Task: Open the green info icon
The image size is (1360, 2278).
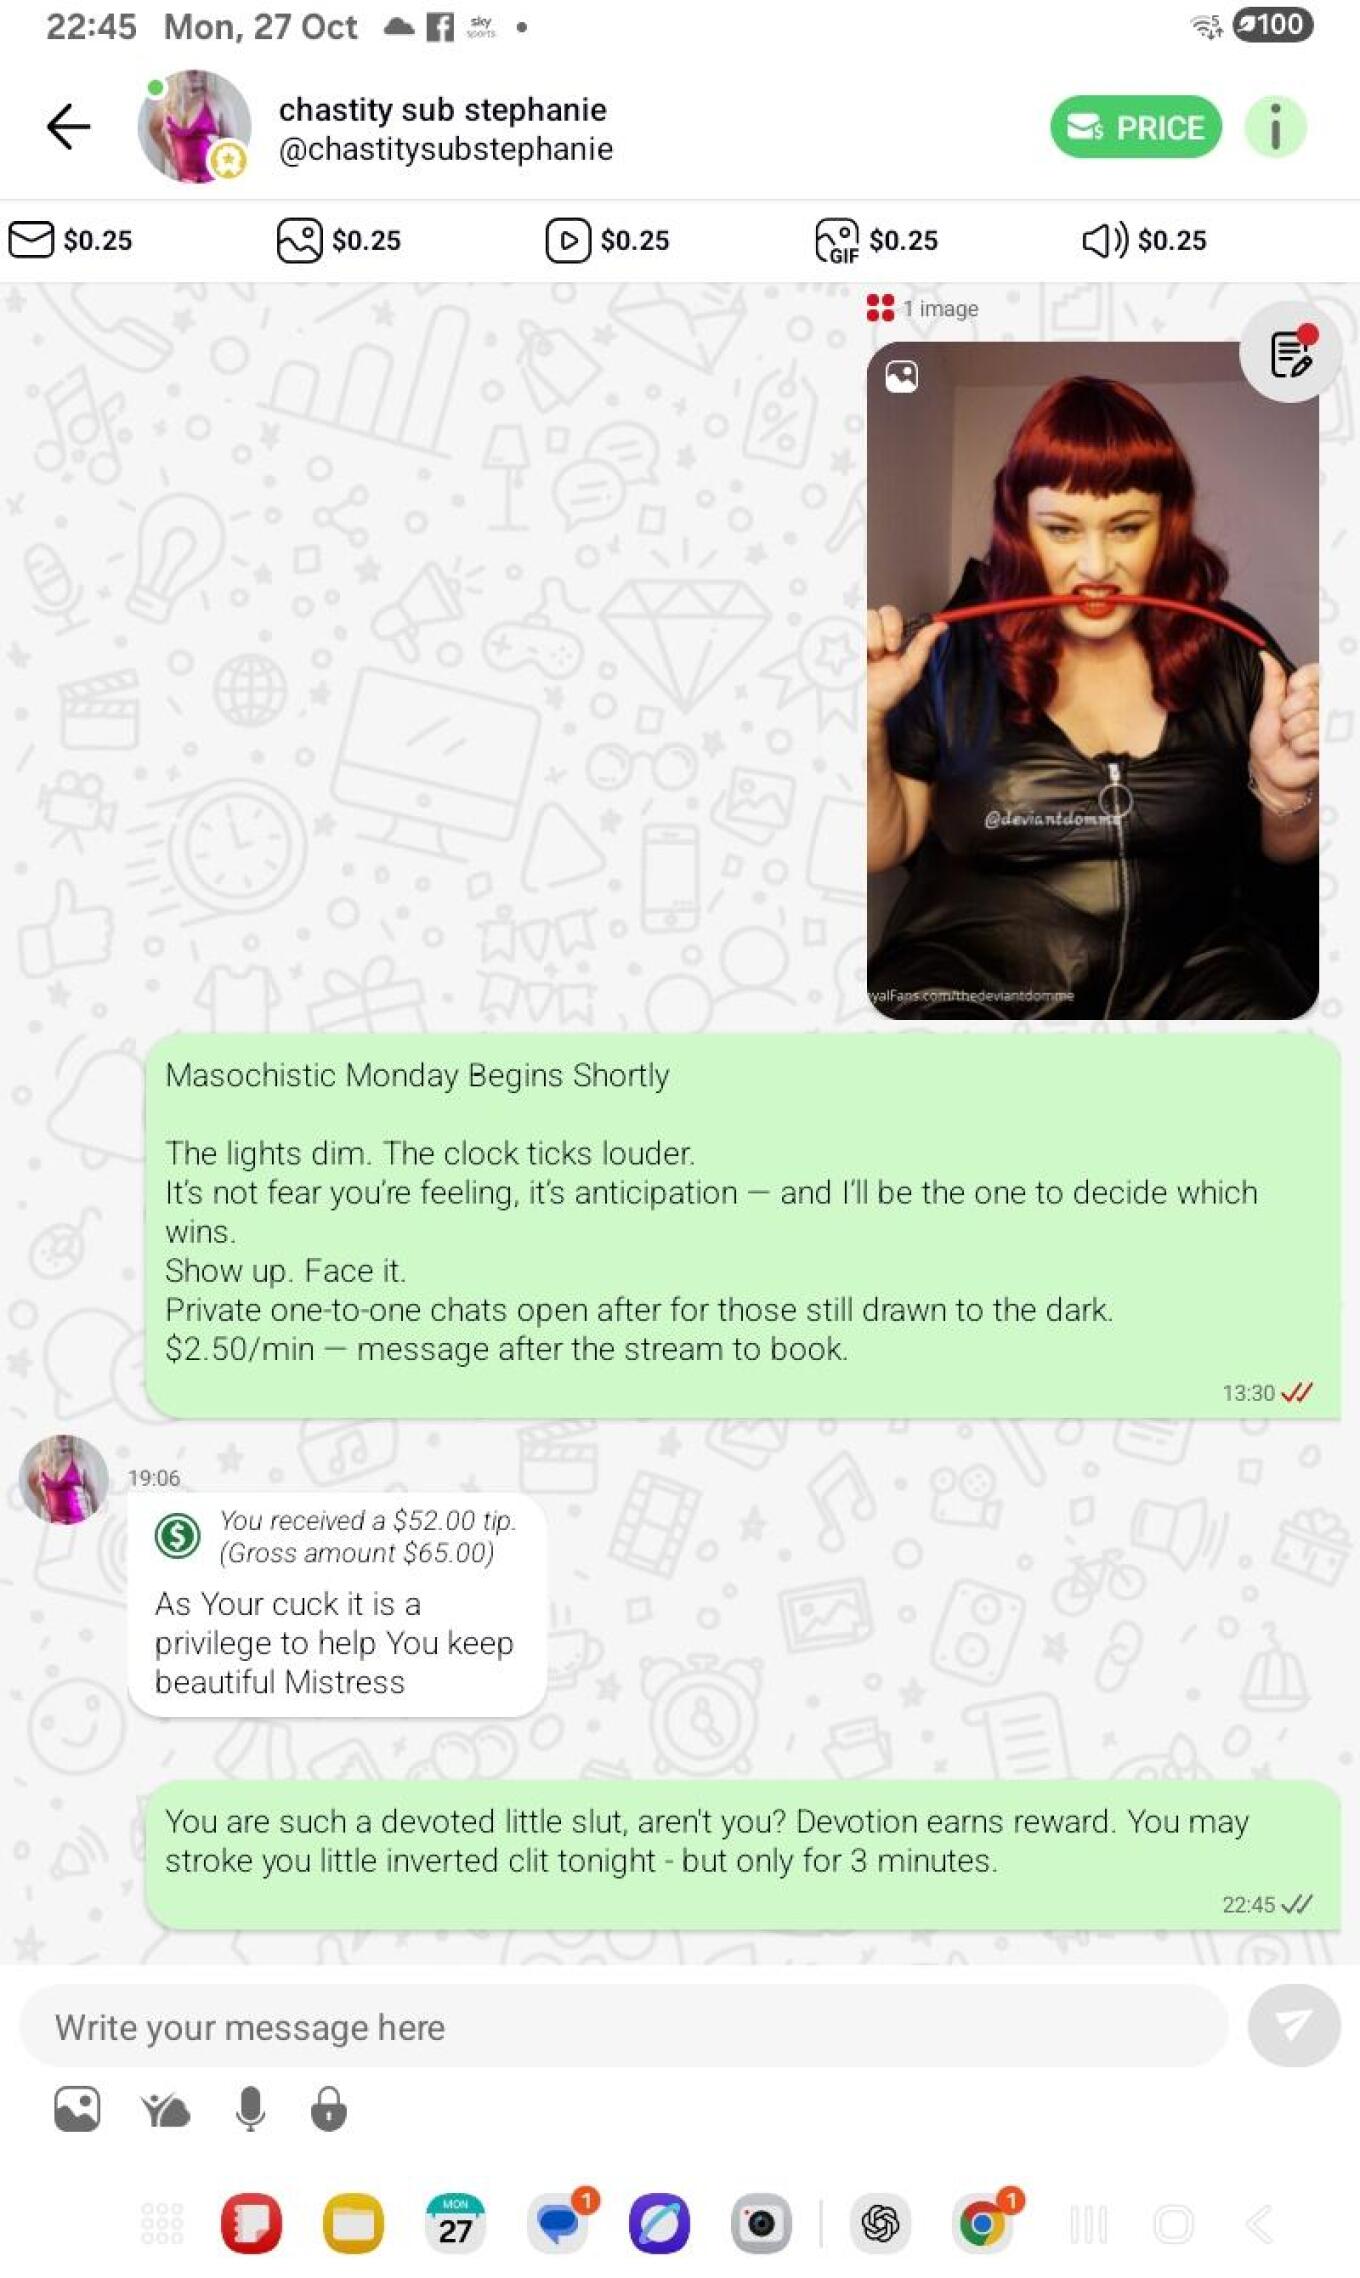Action: coord(1275,127)
